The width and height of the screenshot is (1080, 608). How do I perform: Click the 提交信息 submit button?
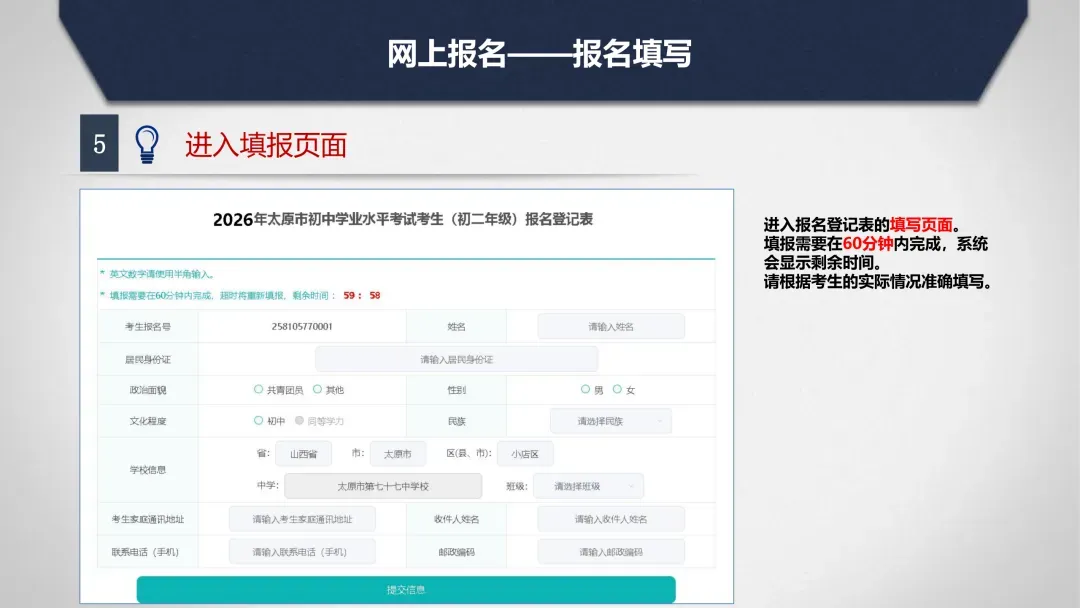(406, 589)
